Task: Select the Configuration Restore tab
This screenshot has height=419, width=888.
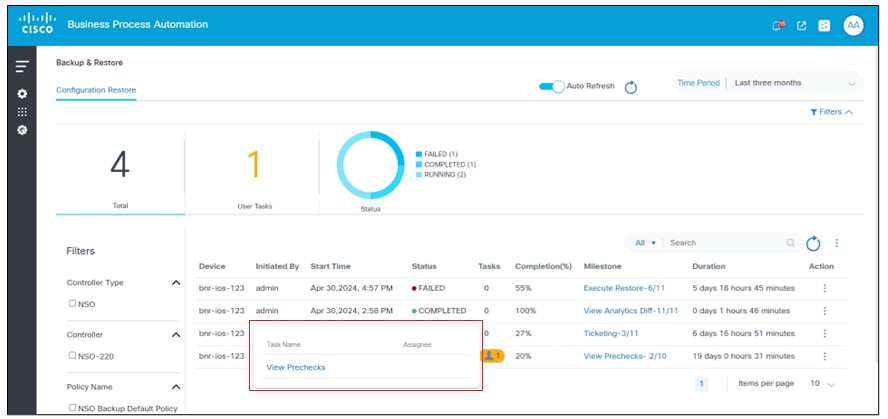Action: click(96, 90)
